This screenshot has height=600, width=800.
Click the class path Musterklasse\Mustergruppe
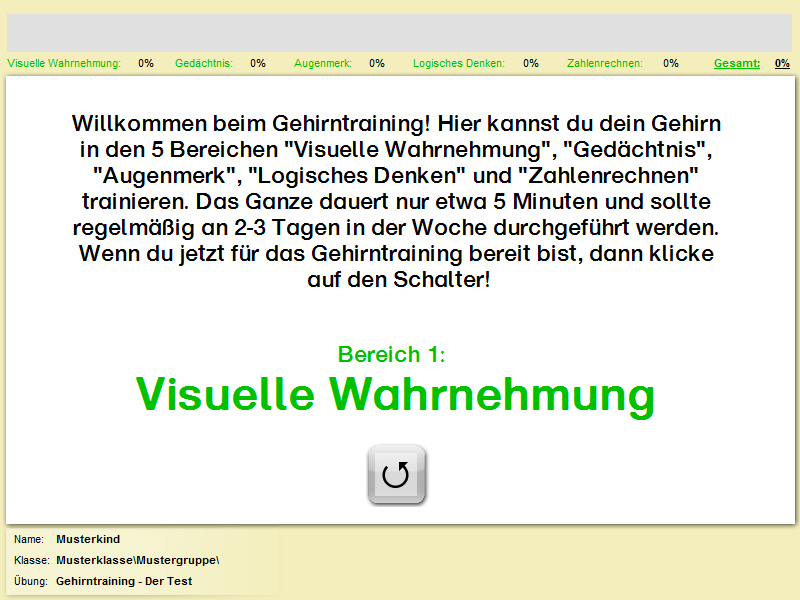point(137,560)
